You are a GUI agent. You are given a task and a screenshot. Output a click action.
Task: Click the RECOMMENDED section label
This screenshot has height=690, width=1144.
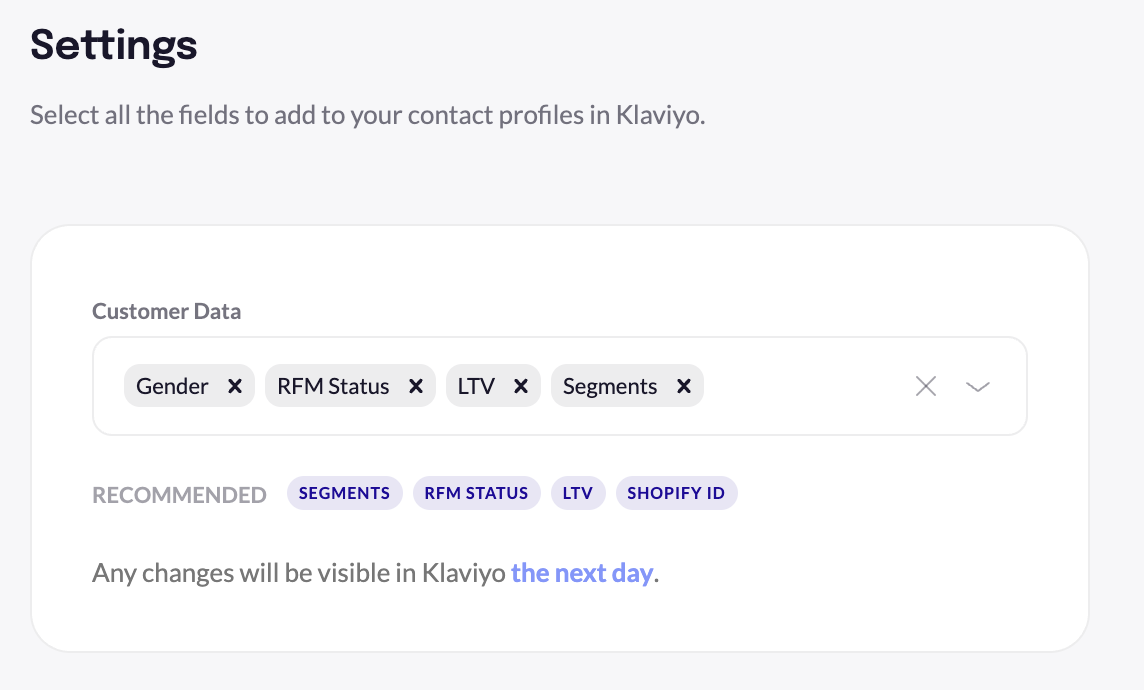tap(179, 493)
